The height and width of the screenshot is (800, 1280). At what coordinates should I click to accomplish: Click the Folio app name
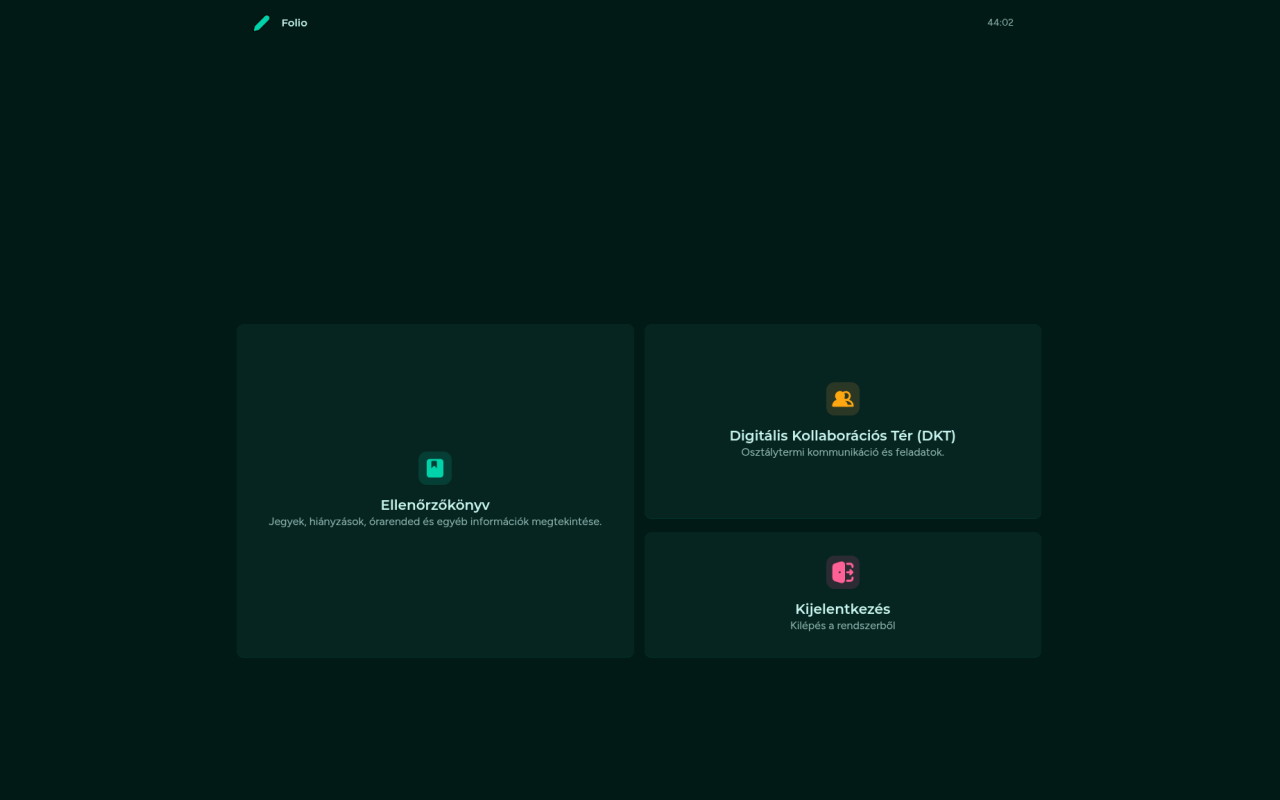pos(294,23)
